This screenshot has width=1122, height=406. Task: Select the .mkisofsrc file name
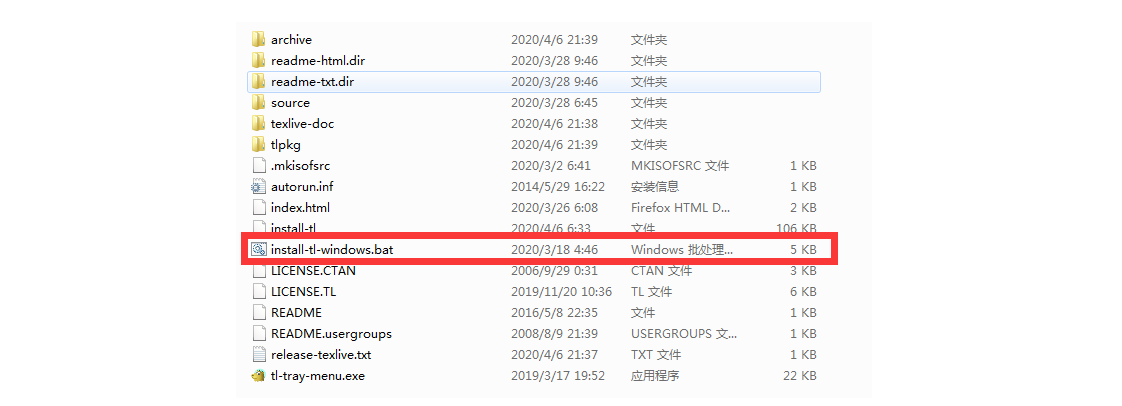[x=301, y=165]
